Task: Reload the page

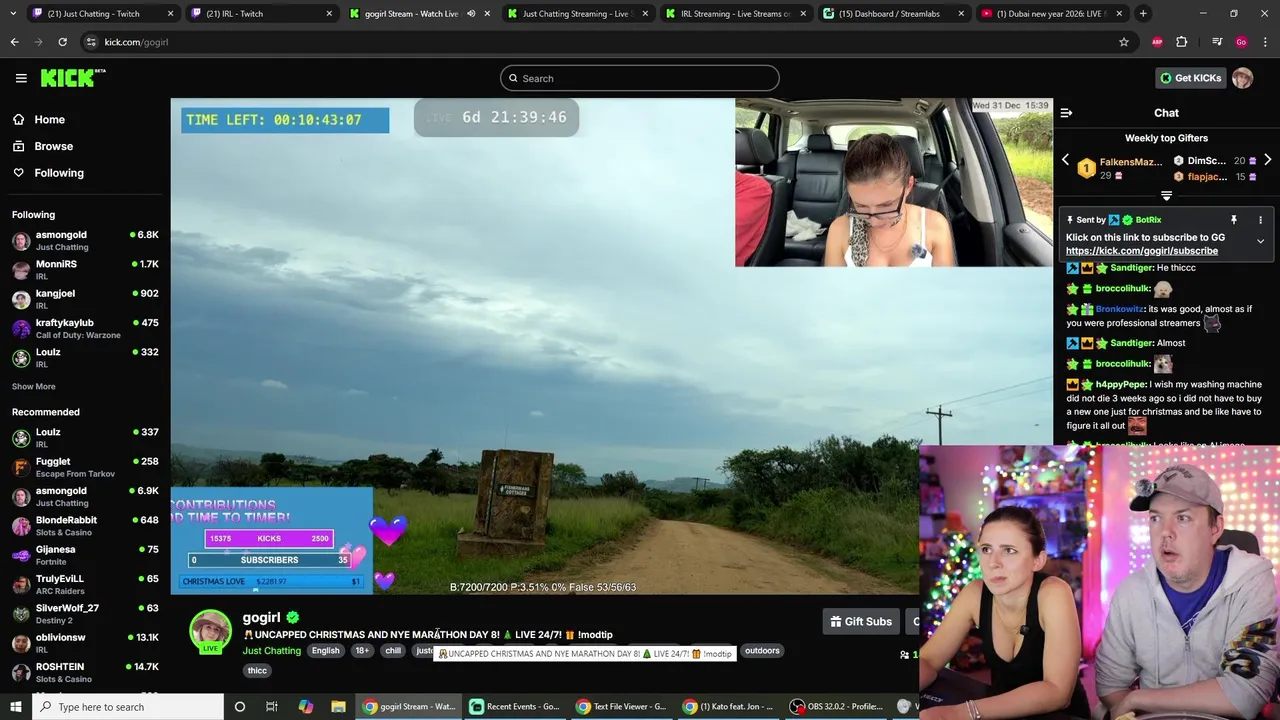Action: (x=62, y=42)
